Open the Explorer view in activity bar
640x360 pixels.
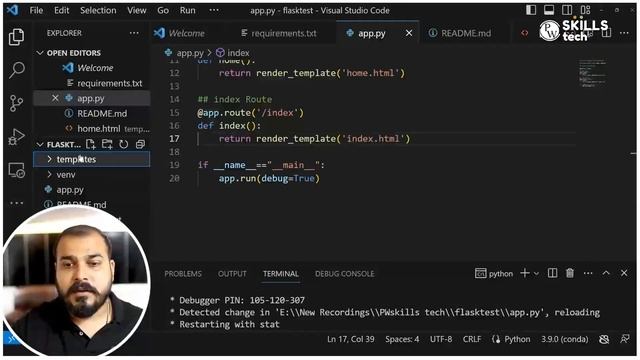[x=17, y=37]
